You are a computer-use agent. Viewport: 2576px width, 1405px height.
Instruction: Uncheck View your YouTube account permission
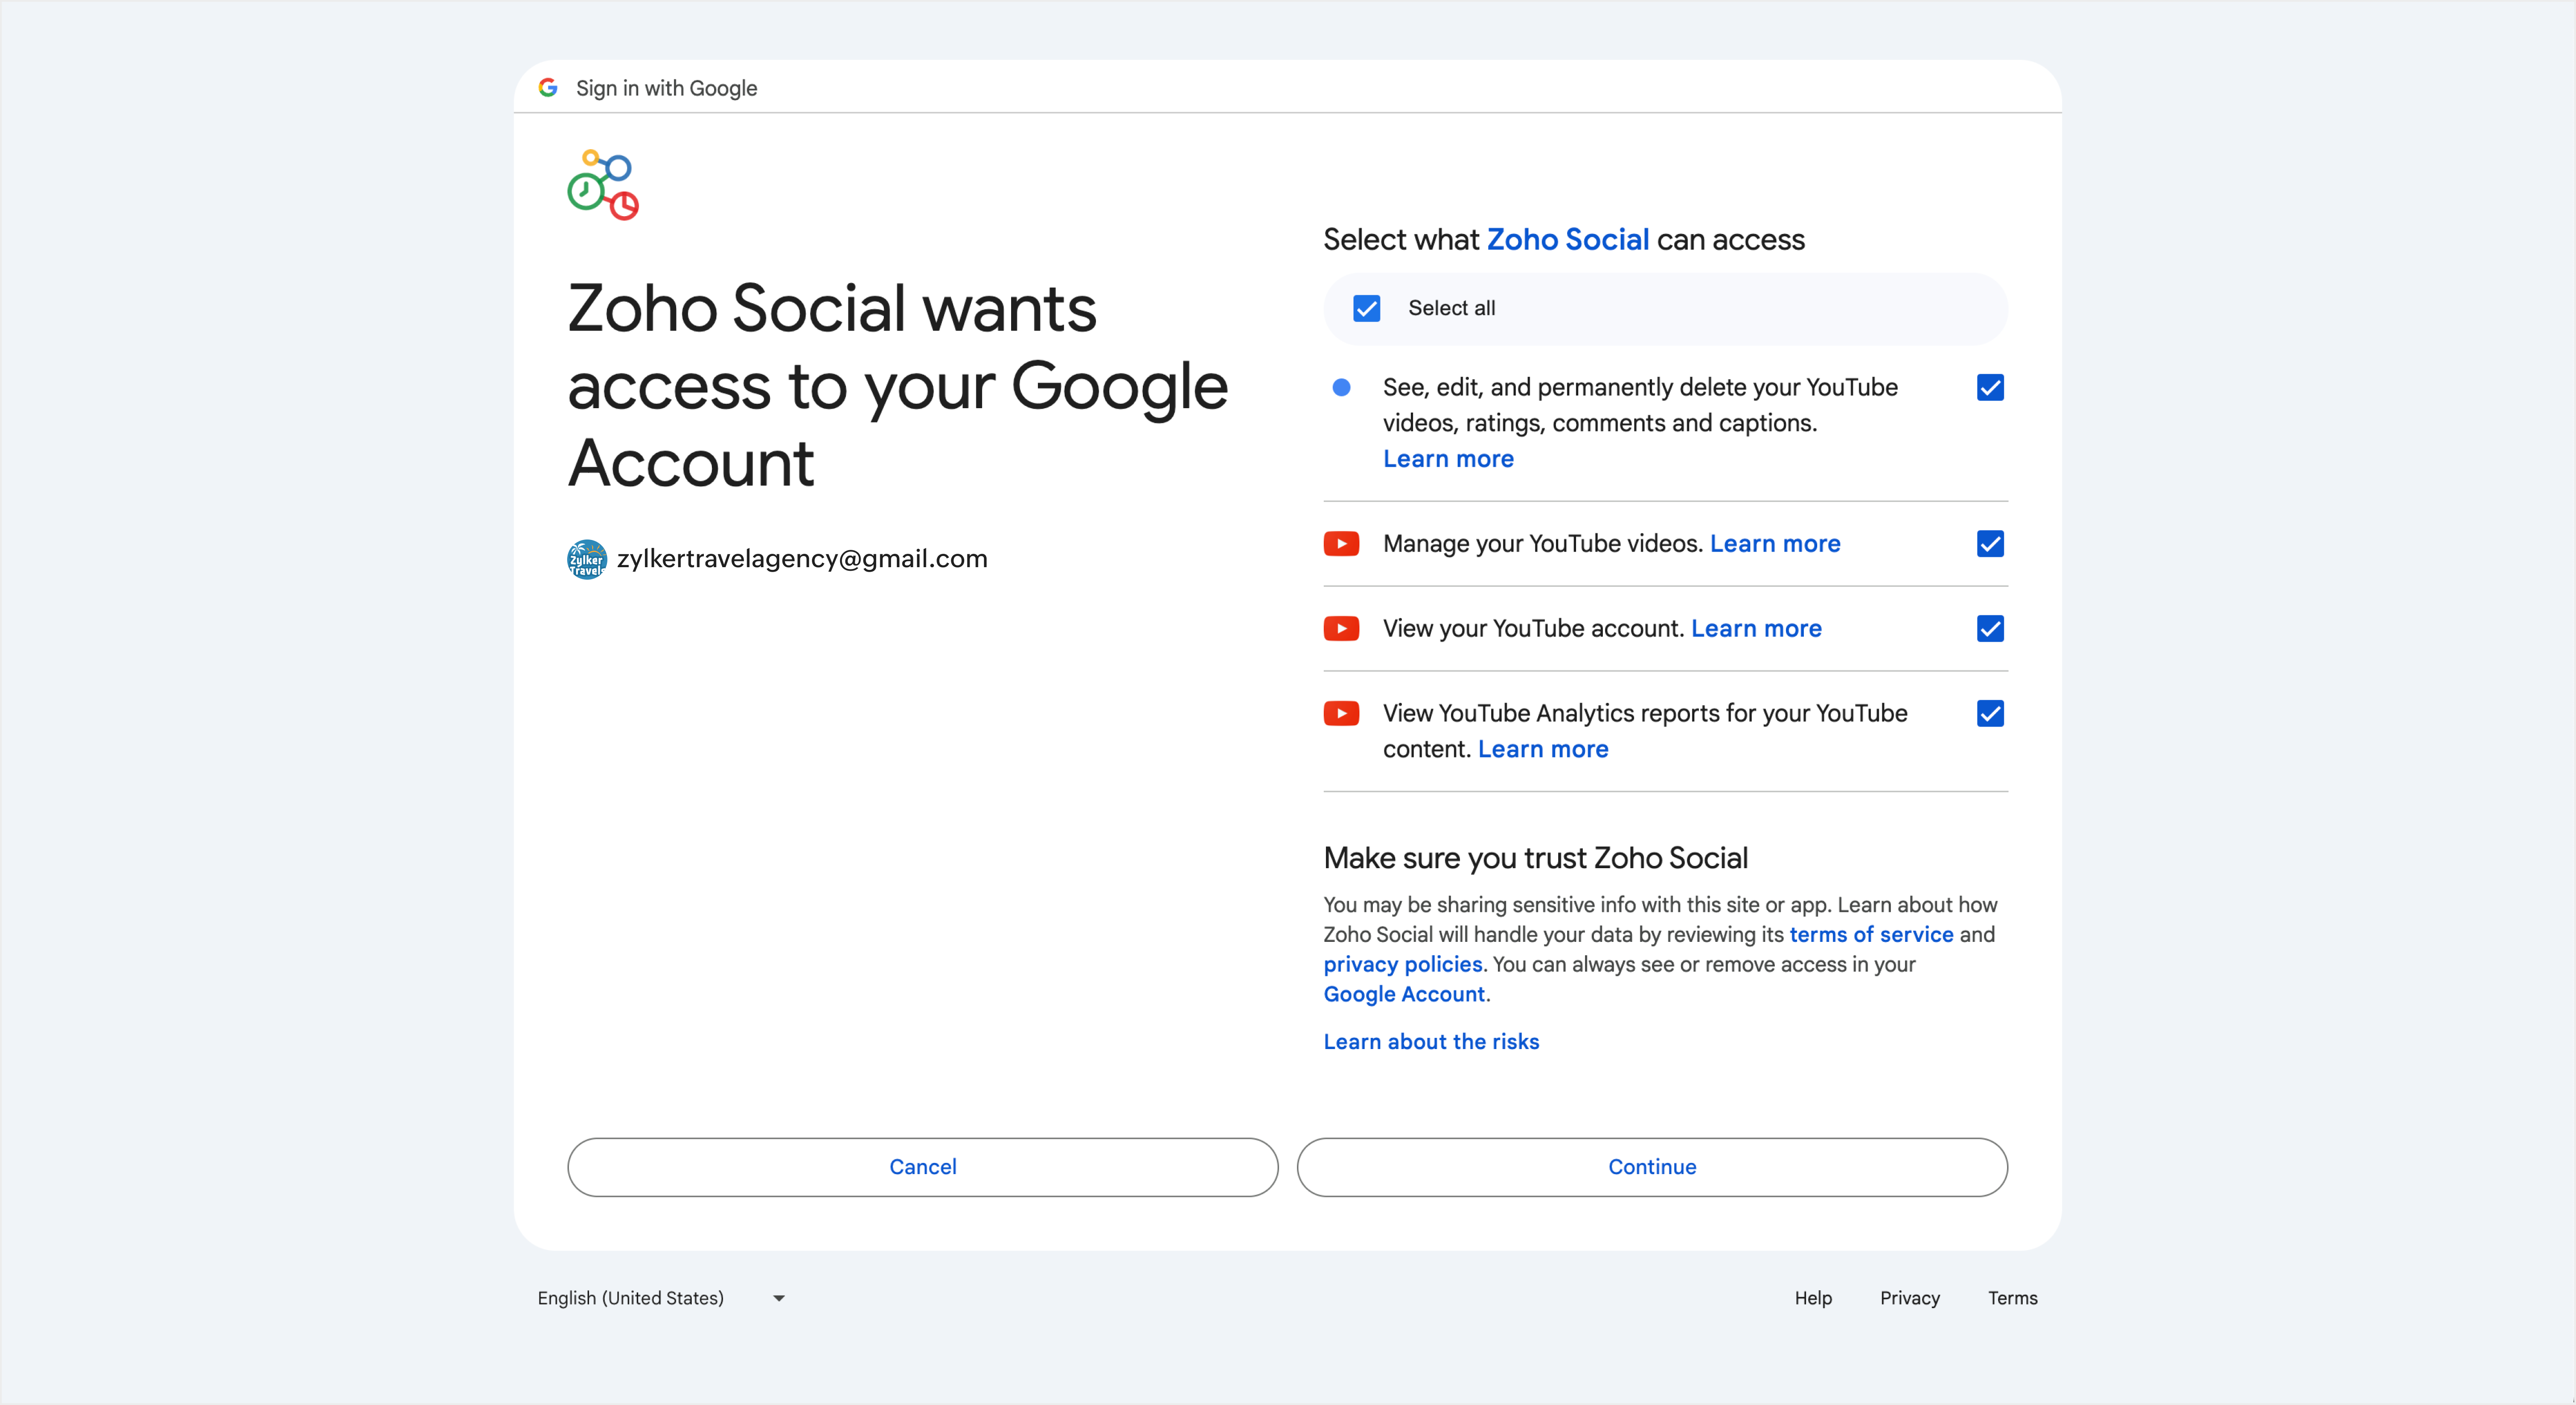click(x=1990, y=629)
